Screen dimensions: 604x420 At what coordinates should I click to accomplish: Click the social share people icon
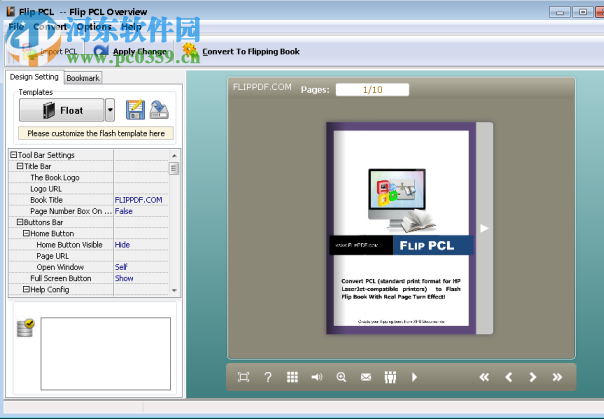click(390, 377)
